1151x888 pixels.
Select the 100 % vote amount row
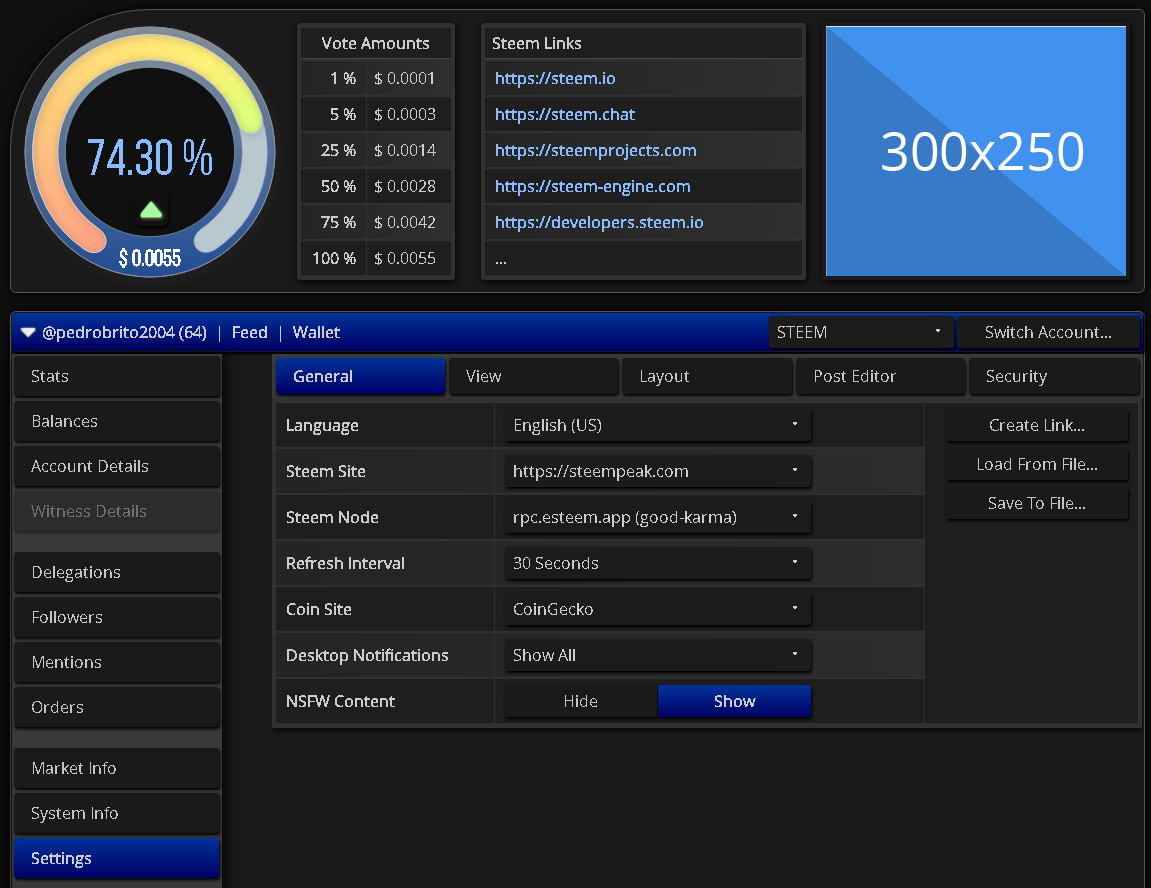(376, 258)
